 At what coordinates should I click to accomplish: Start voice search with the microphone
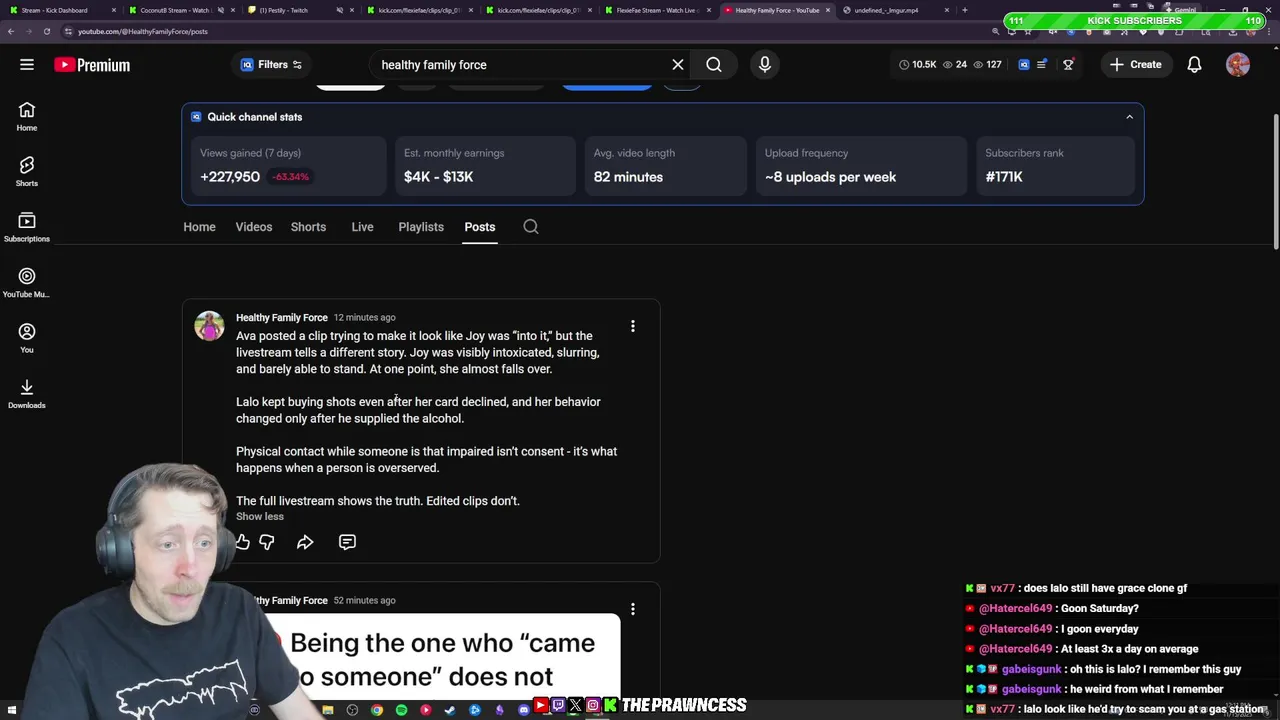click(x=765, y=65)
